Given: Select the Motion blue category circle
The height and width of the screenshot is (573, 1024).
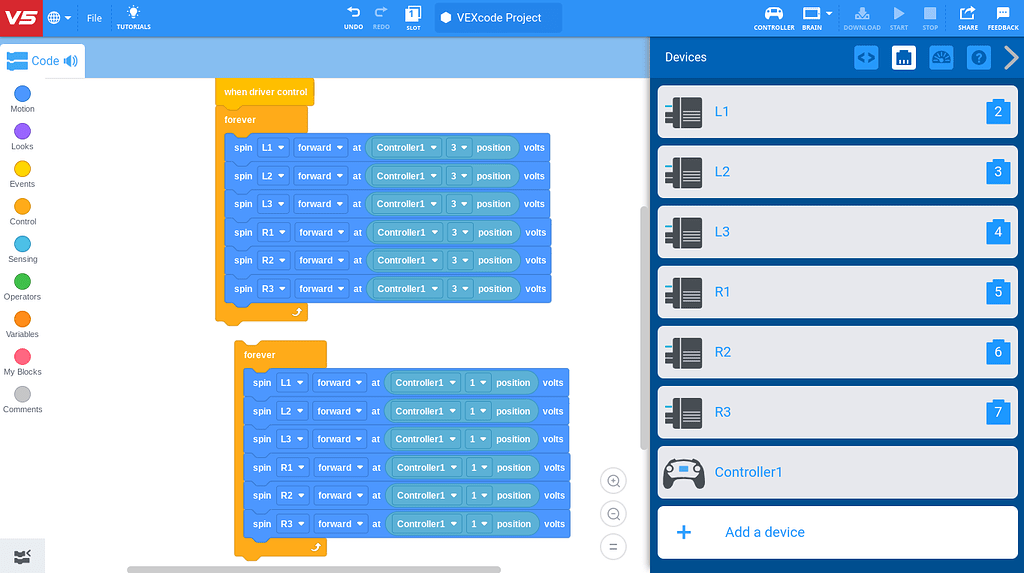Looking at the screenshot, I should point(22,94).
